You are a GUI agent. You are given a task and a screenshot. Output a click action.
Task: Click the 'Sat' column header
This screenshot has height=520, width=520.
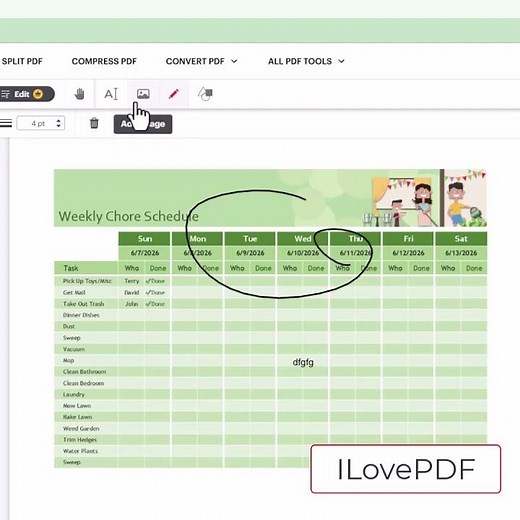tap(461, 239)
